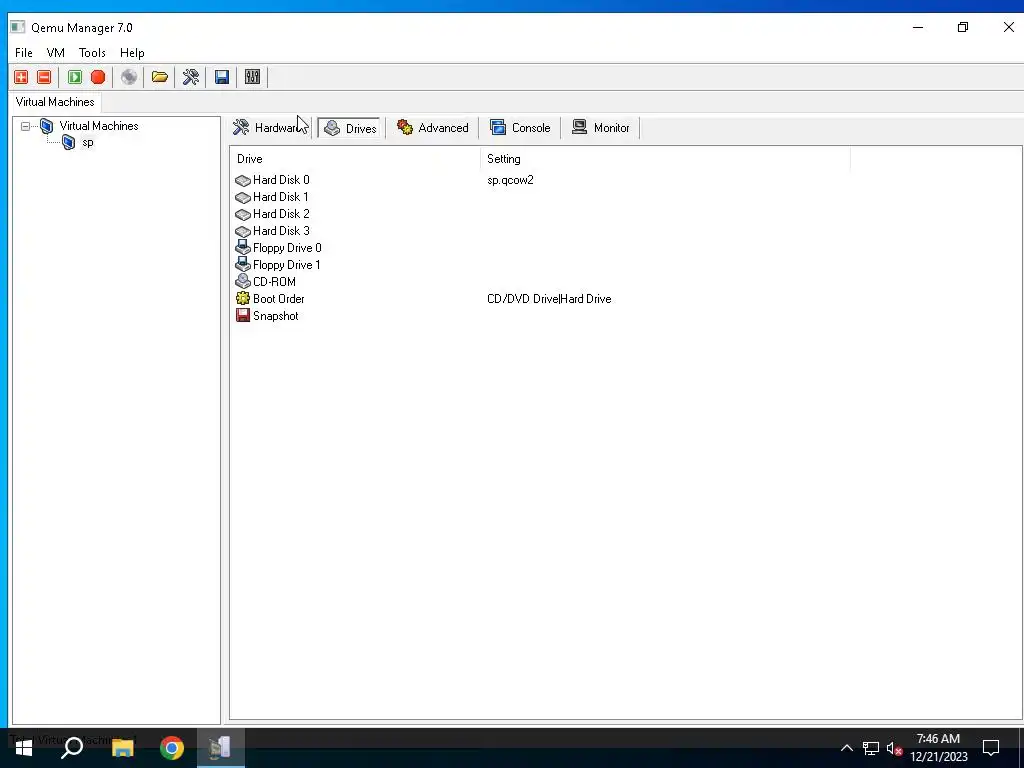1024x768 pixels.
Task: Click the blue floppy disk save icon
Action: coord(221,77)
